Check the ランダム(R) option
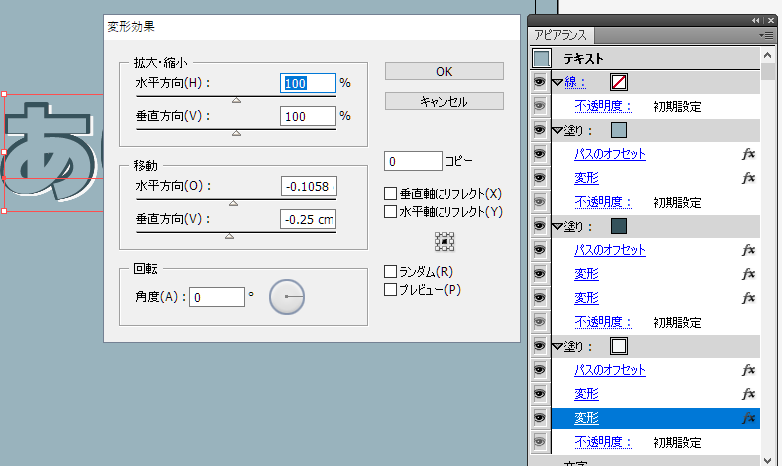Screen dimensions: 782x466 [x=391, y=272]
